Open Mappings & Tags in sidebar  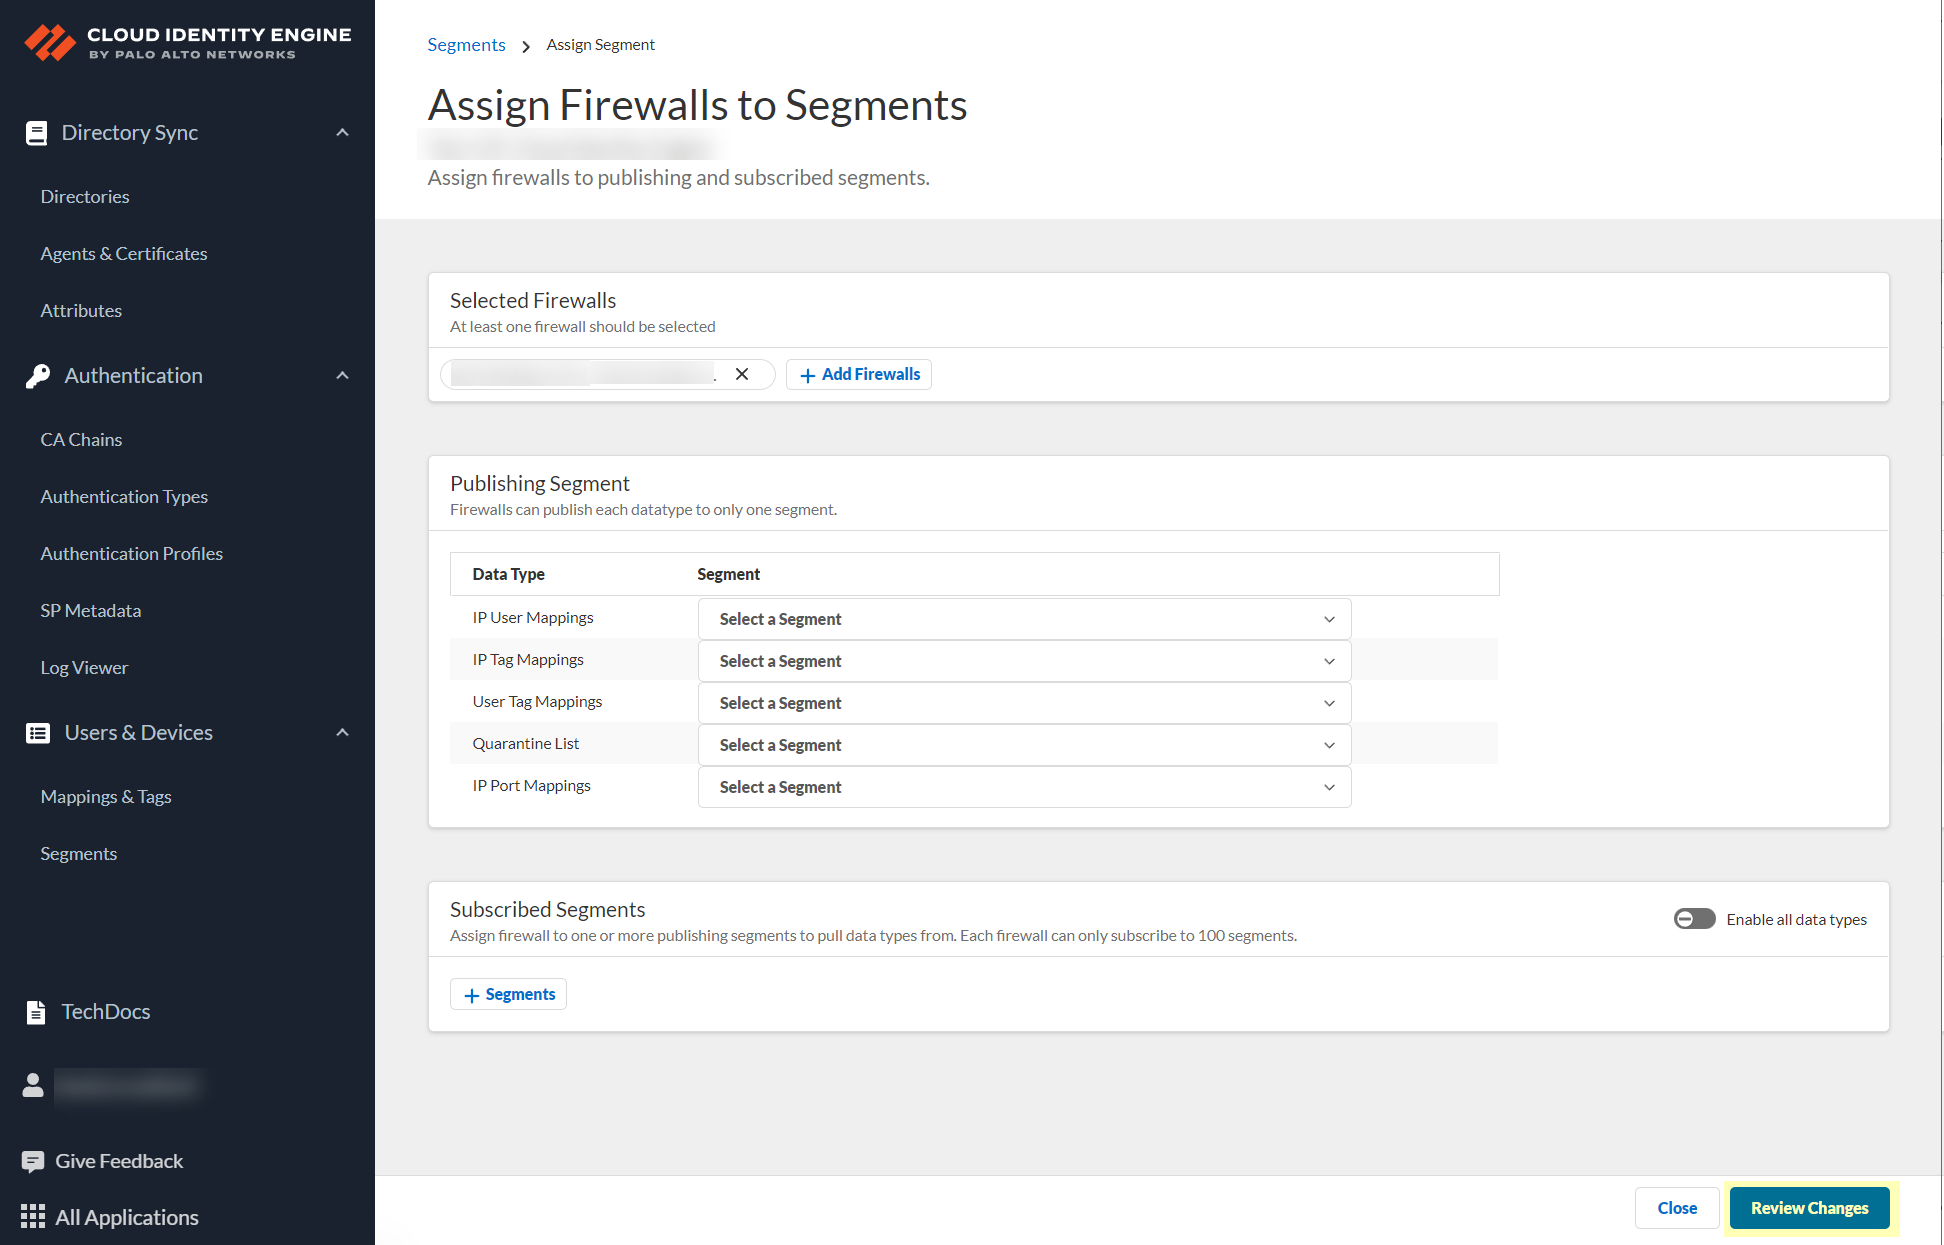(x=106, y=797)
